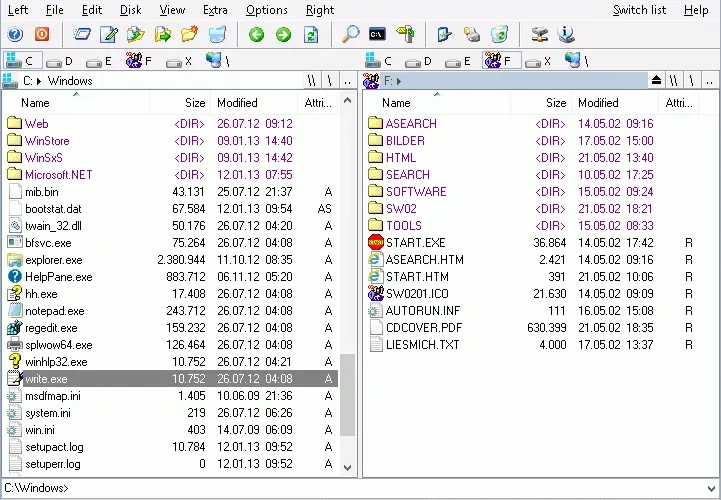This screenshot has height=500, width=721.
Task: Click the blue help question mark icon
Action: pos(15,34)
